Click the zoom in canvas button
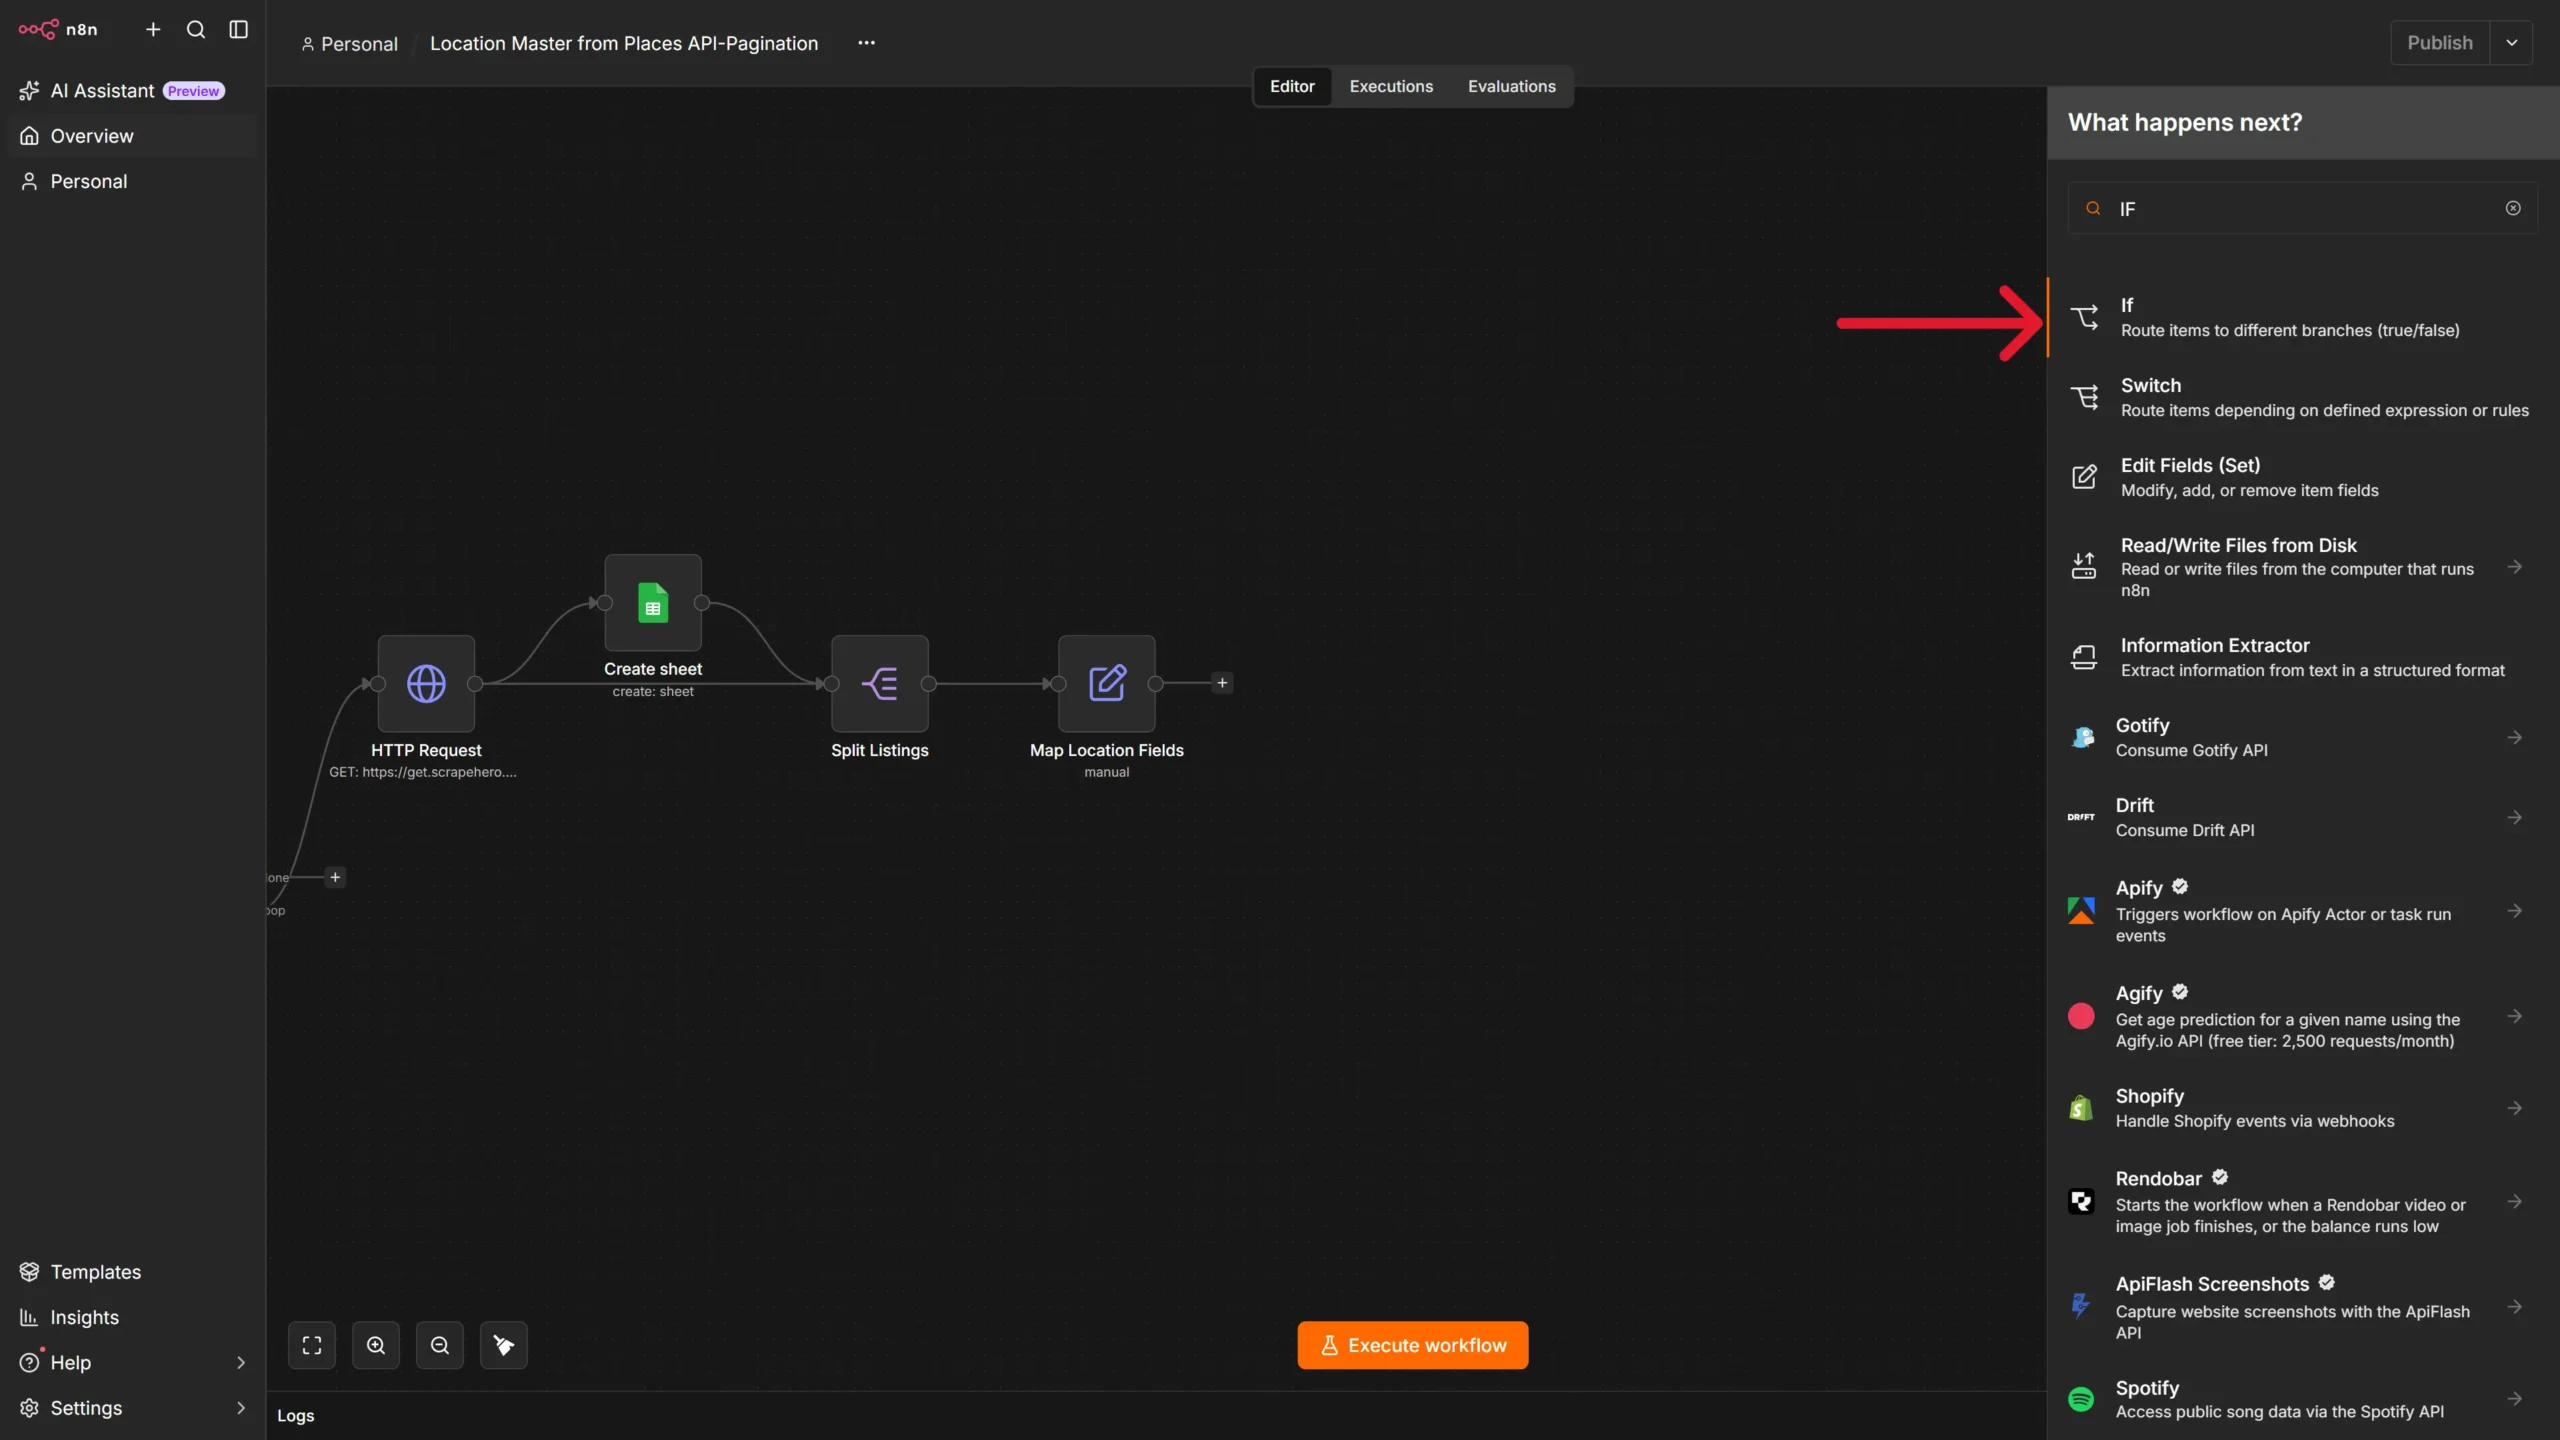Image resolution: width=2560 pixels, height=1440 pixels. [376, 1345]
